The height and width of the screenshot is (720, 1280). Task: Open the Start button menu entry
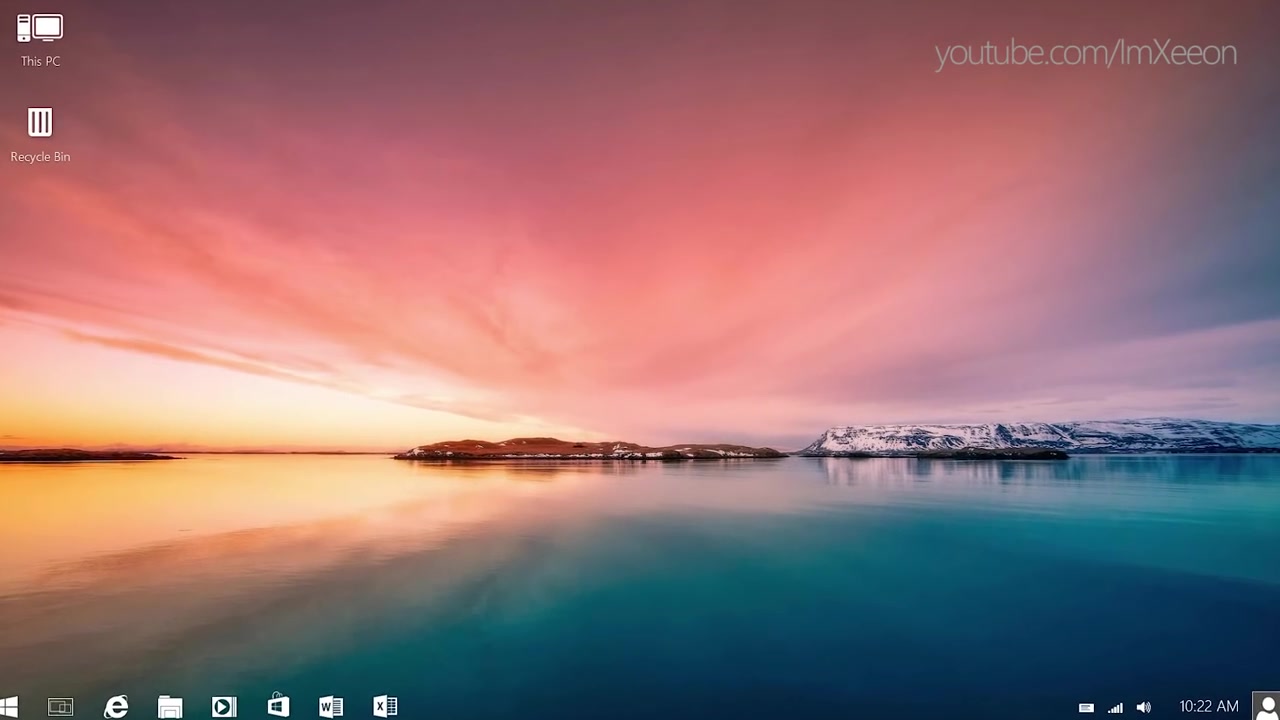tap(14, 706)
